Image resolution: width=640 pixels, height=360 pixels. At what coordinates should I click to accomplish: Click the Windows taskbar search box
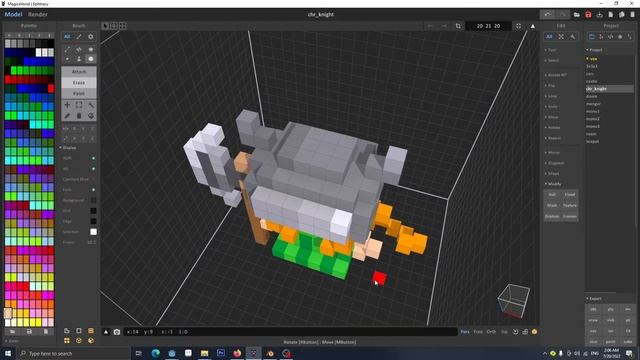(x=74, y=353)
